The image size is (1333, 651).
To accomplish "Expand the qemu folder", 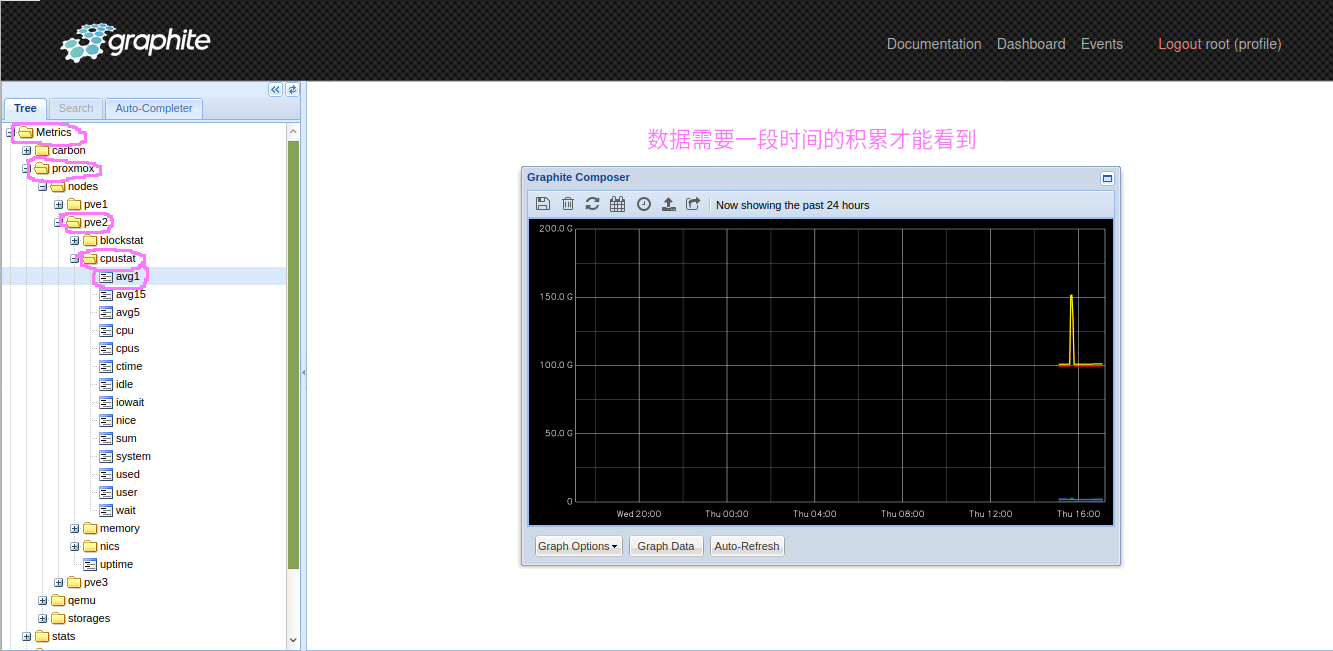I will click(x=42, y=600).
